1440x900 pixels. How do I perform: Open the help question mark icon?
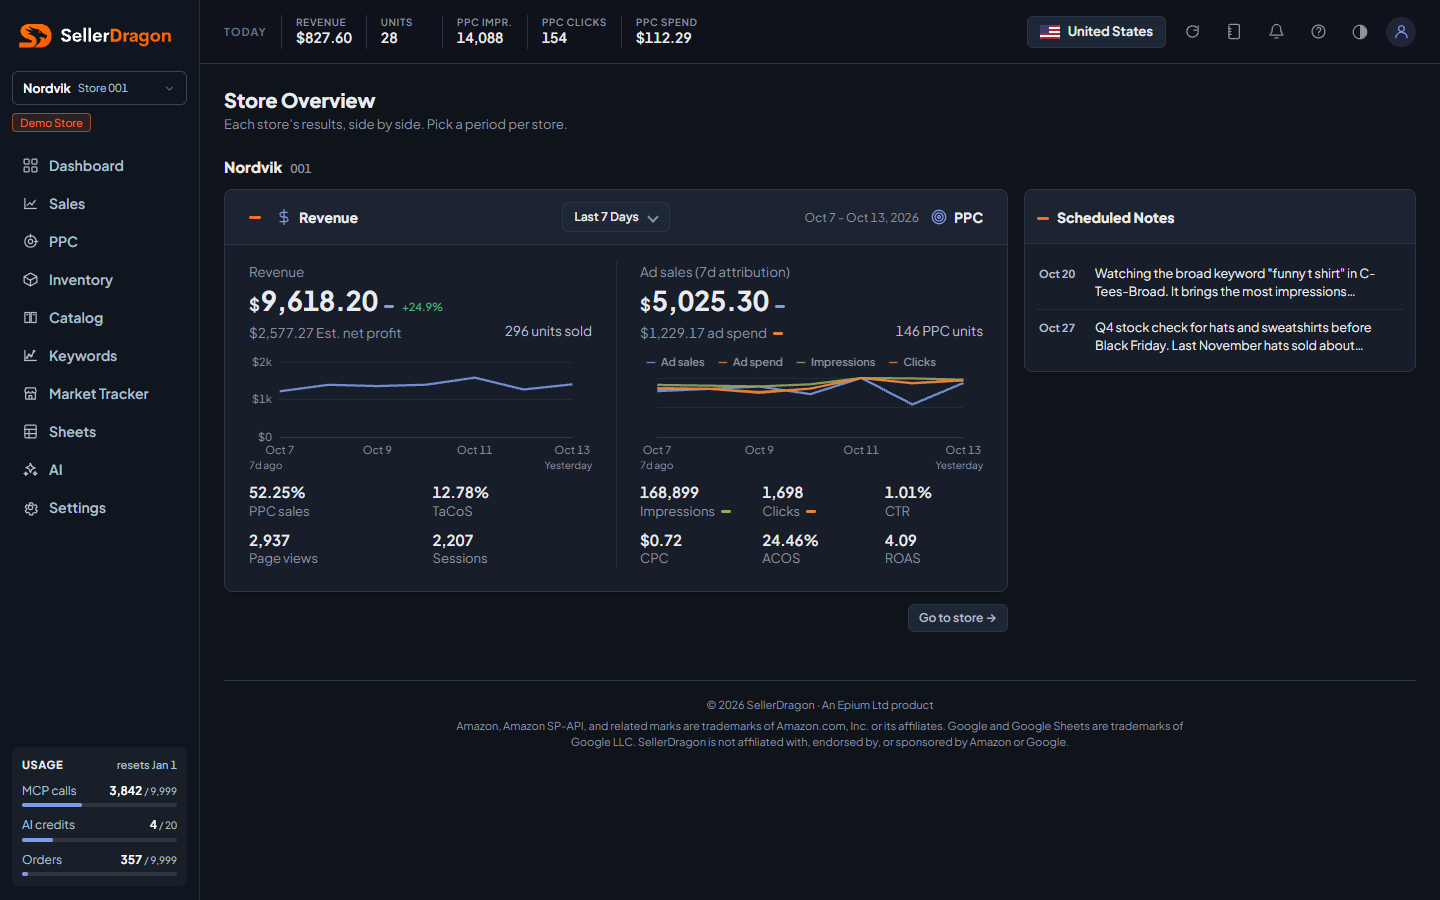pos(1318,32)
